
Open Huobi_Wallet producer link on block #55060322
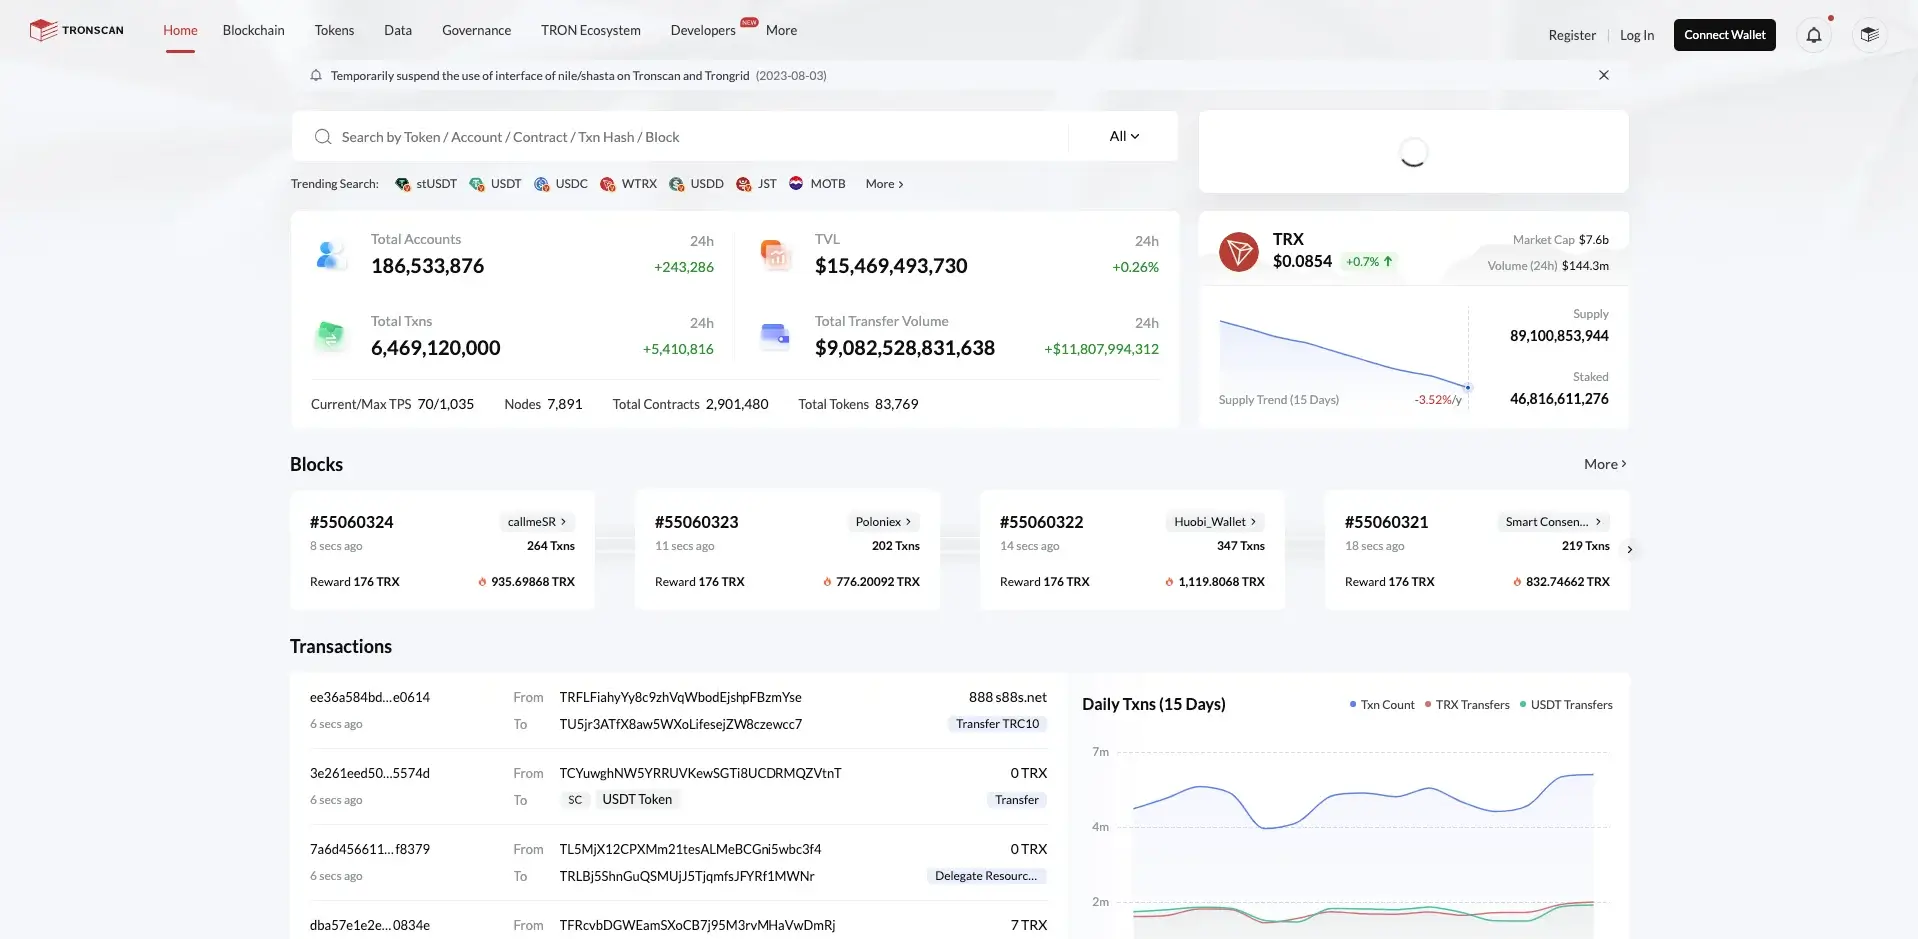coord(1215,522)
